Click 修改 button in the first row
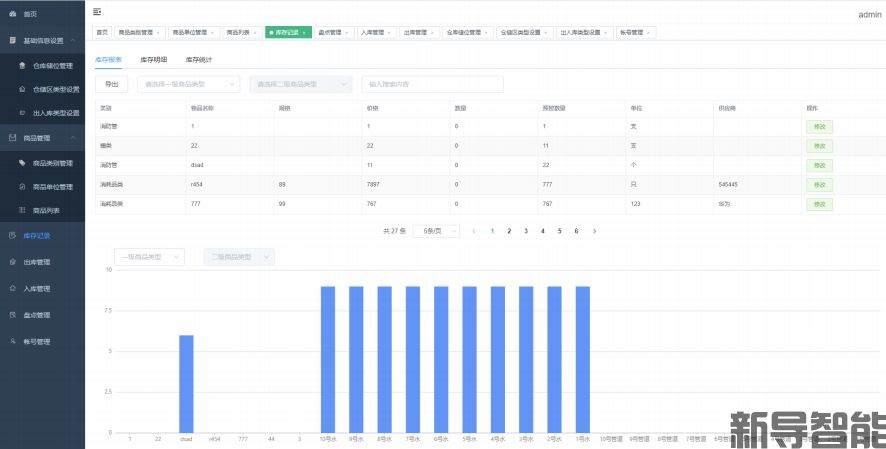The height and width of the screenshot is (449, 886). (819, 127)
